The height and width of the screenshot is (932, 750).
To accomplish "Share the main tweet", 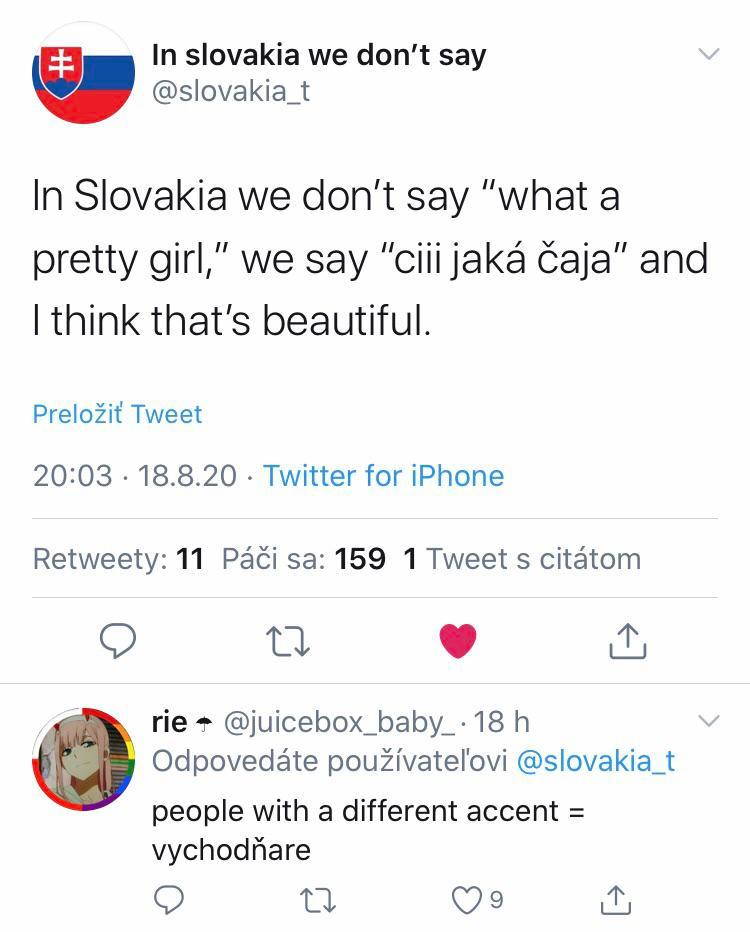I will pyautogui.click(x=628, y=641).
